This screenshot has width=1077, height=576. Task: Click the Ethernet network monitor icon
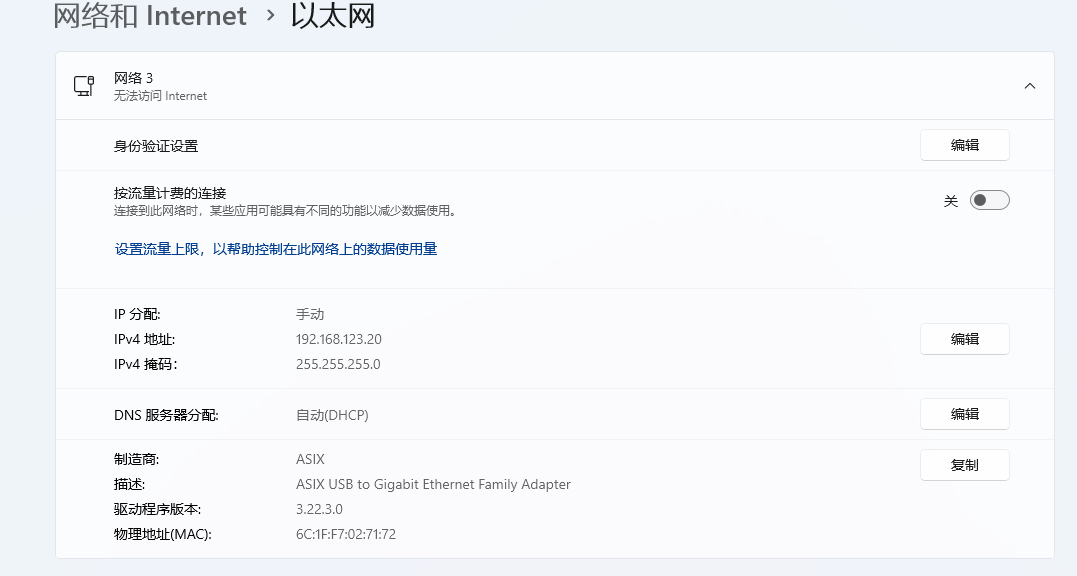click(x=84, y=86)
